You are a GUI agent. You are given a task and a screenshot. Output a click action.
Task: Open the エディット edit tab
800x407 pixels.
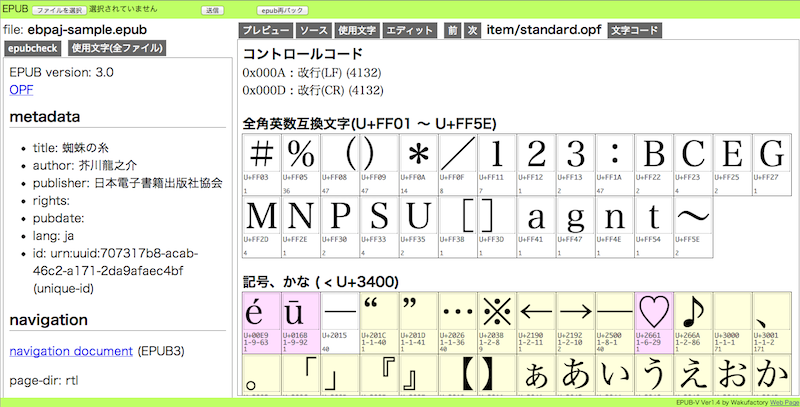point(409,31)
